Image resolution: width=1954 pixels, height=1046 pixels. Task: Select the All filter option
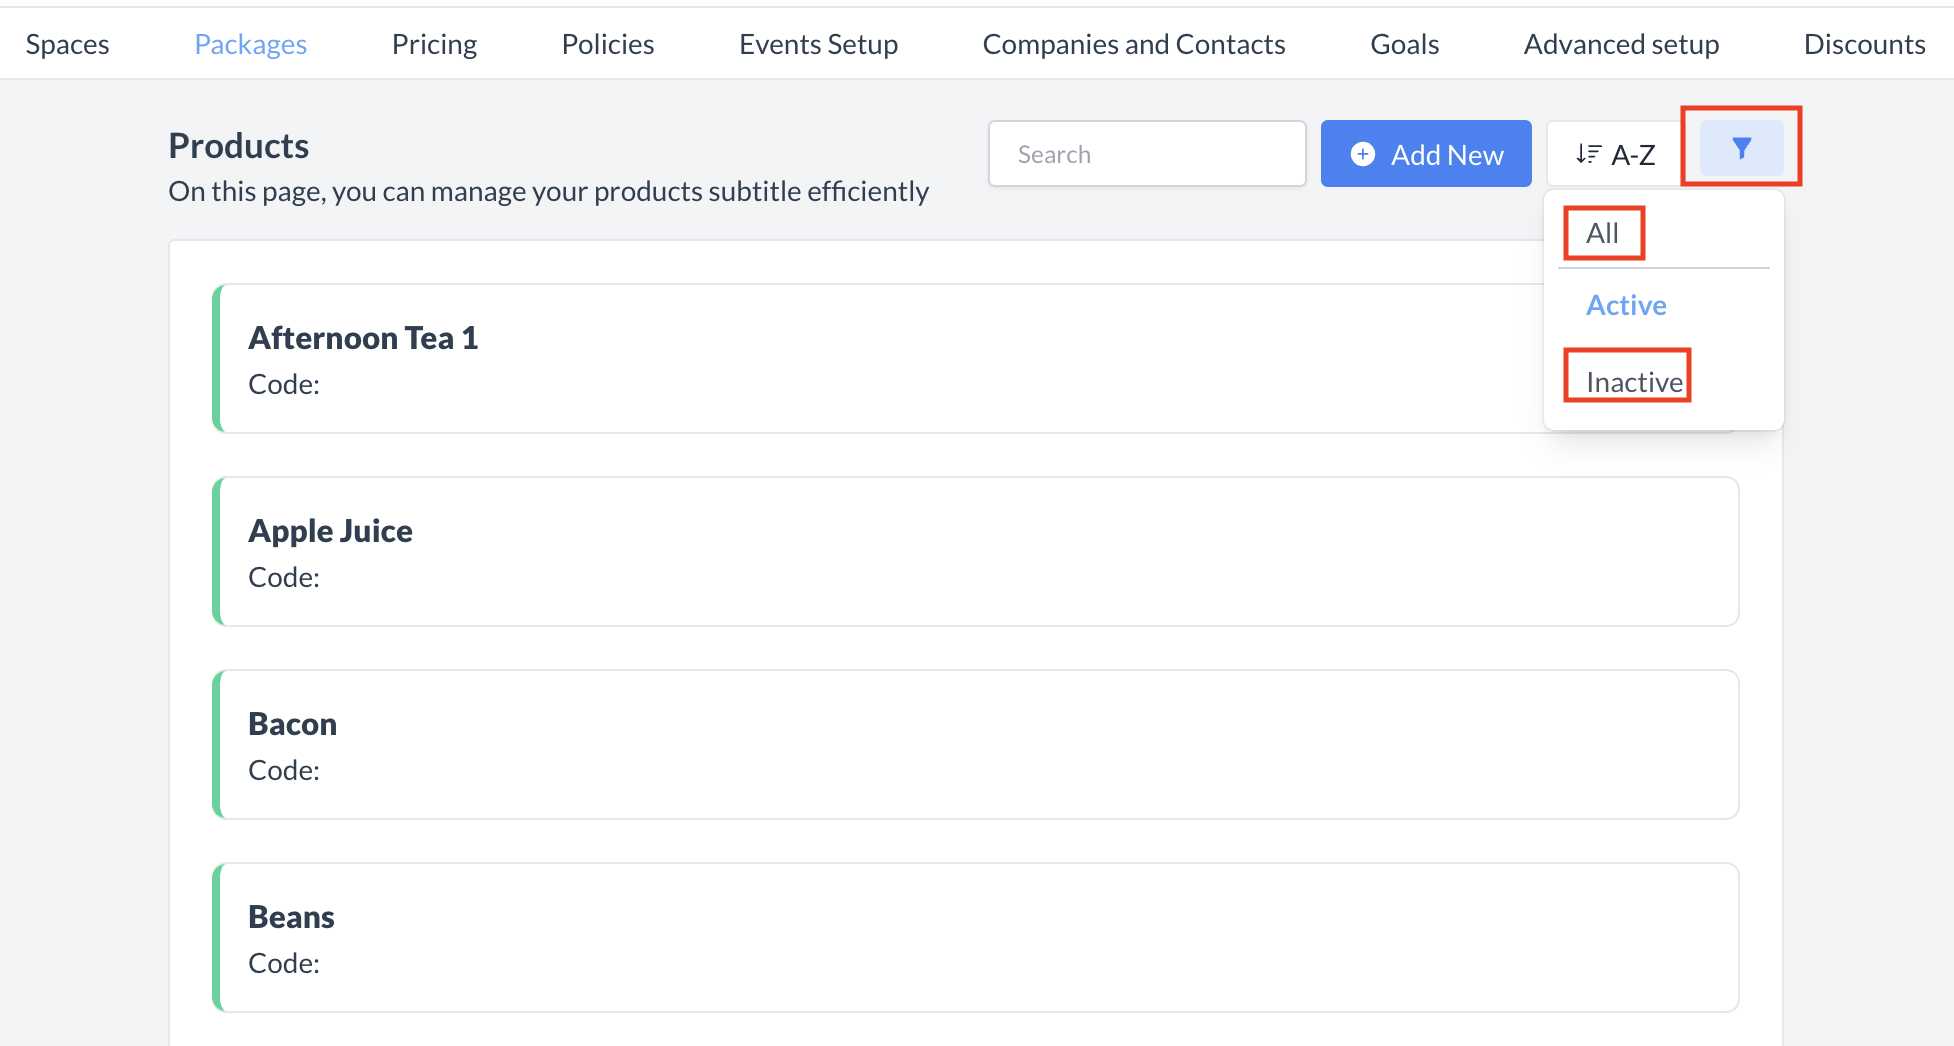tap(1602, 232)
